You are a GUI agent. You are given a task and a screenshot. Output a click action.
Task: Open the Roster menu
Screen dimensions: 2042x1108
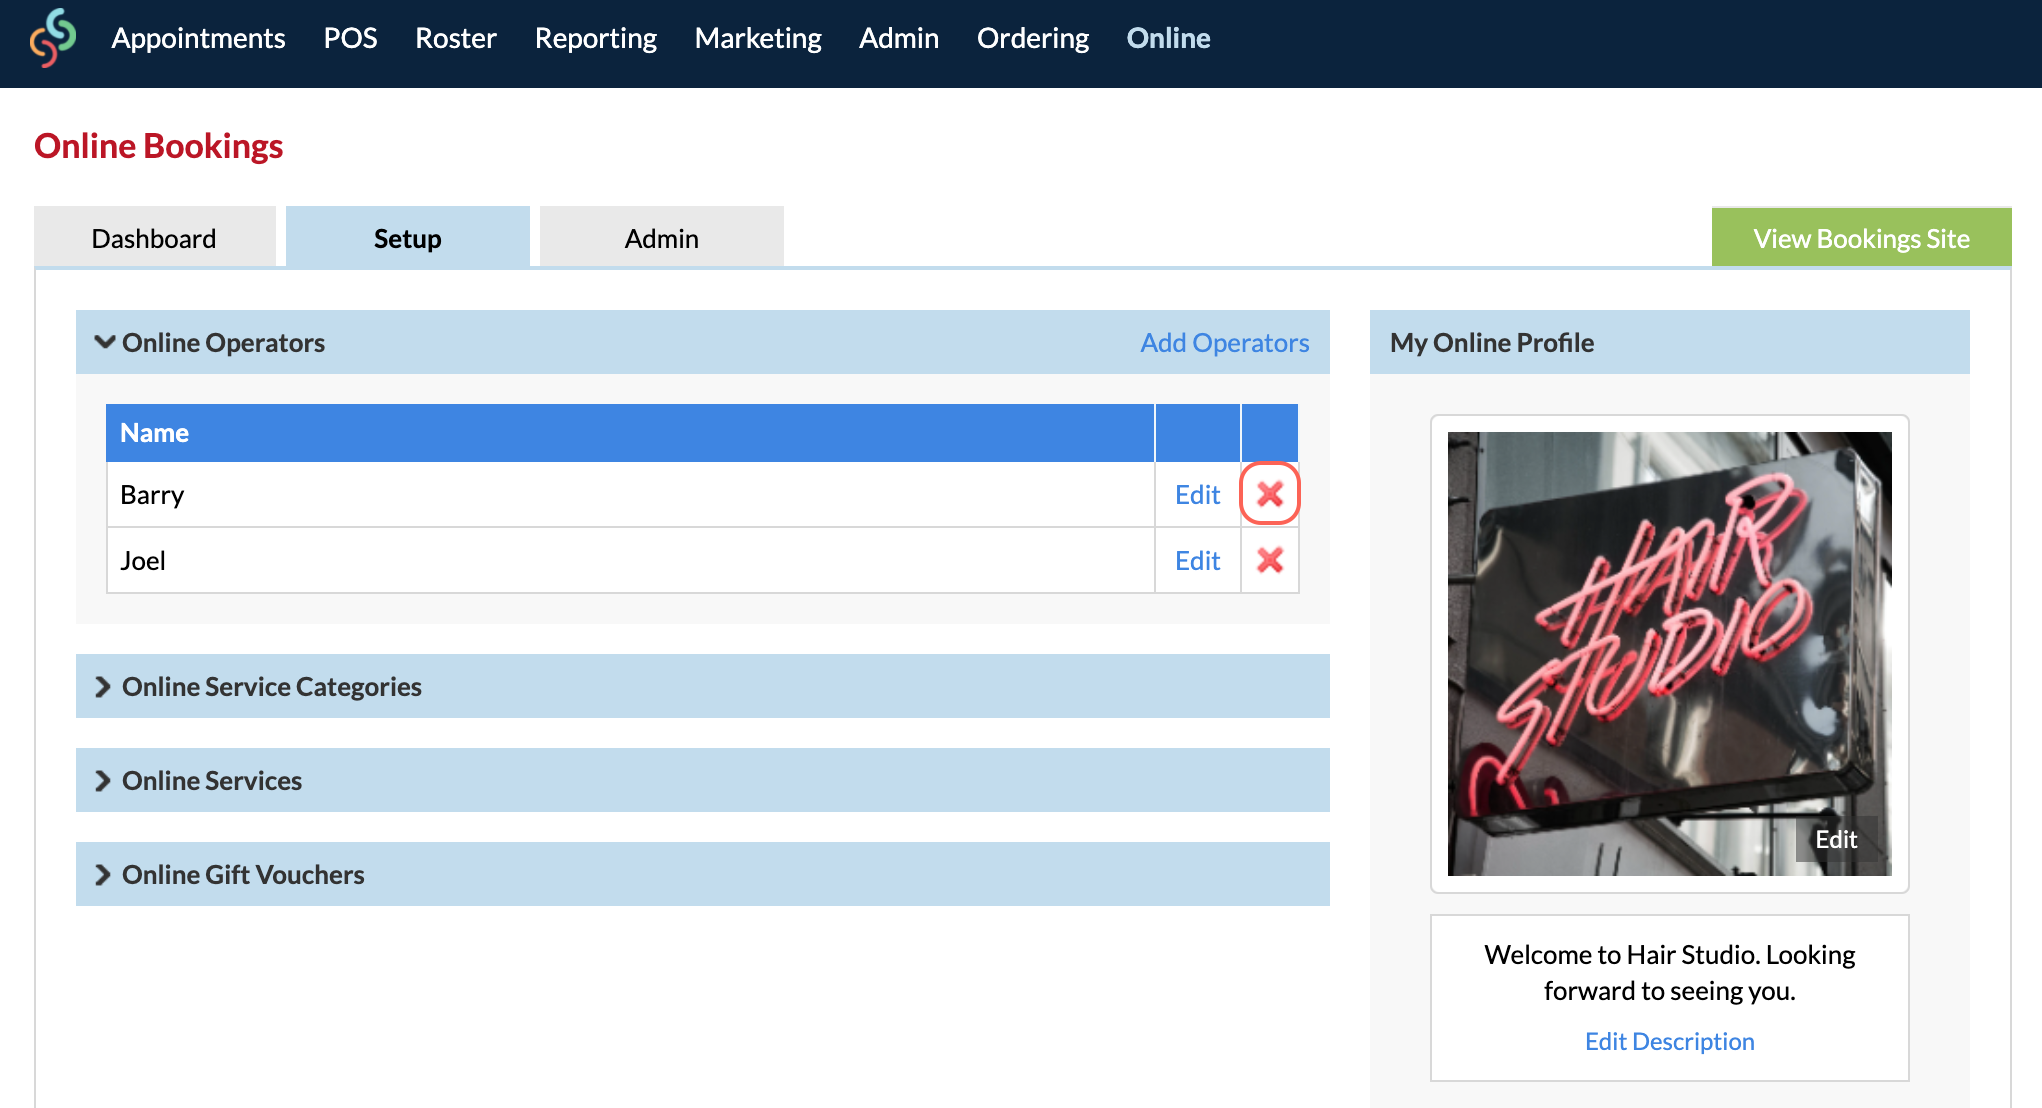[x=456, y=38]
